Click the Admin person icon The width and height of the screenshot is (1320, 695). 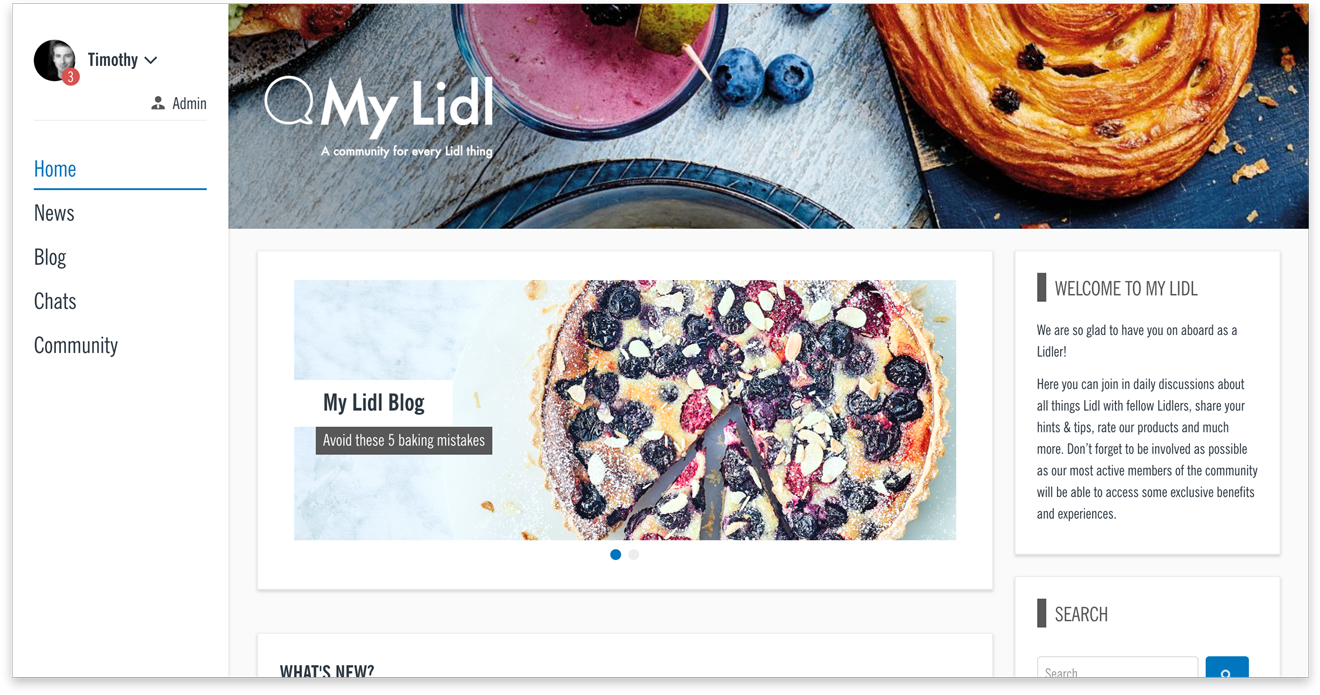(158, 103)
